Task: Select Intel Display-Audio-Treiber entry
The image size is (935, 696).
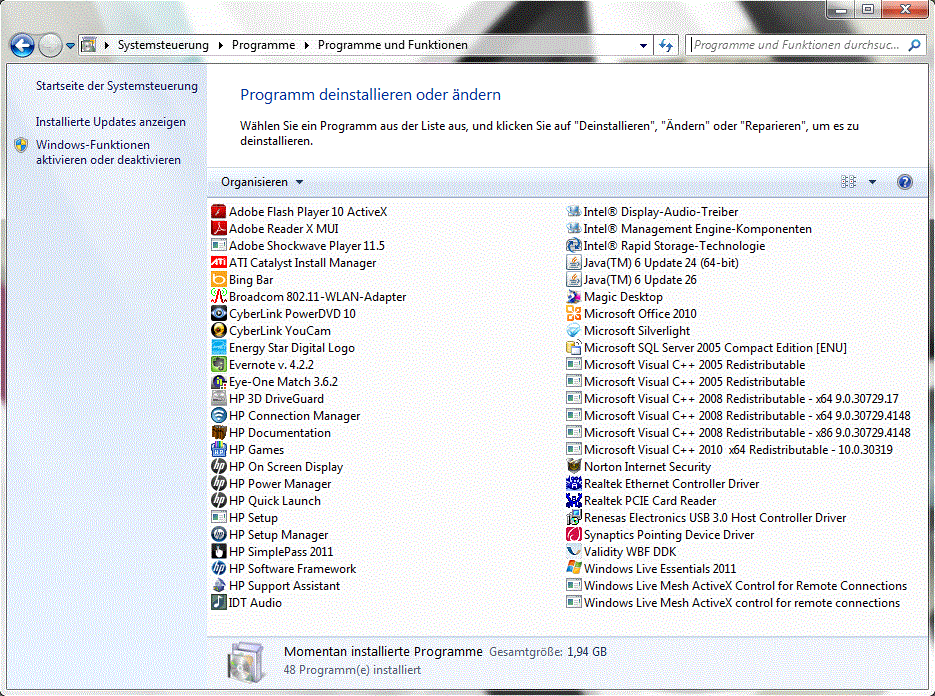Action: click(652, 212)
